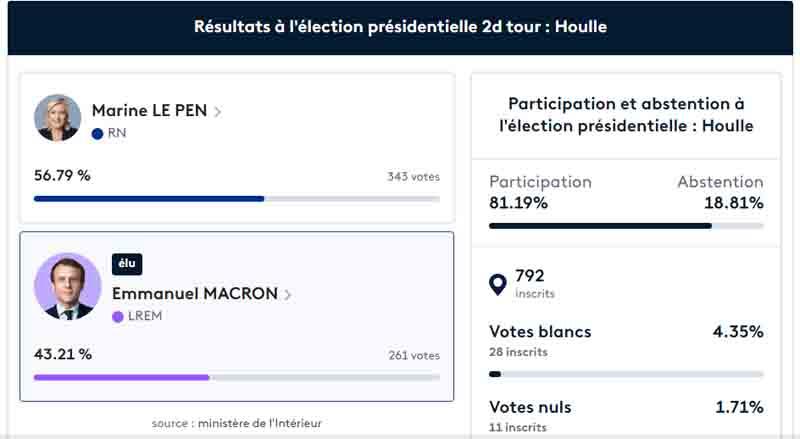Viewport: 800px width, 439px height.
Task: Open the Emmanuel MACRON candidate link
Action: (x=195, y=294)
